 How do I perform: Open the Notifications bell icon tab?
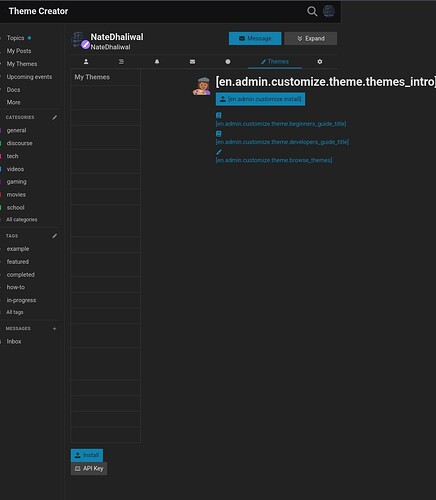pyautogui.click(x=157, y=62)
